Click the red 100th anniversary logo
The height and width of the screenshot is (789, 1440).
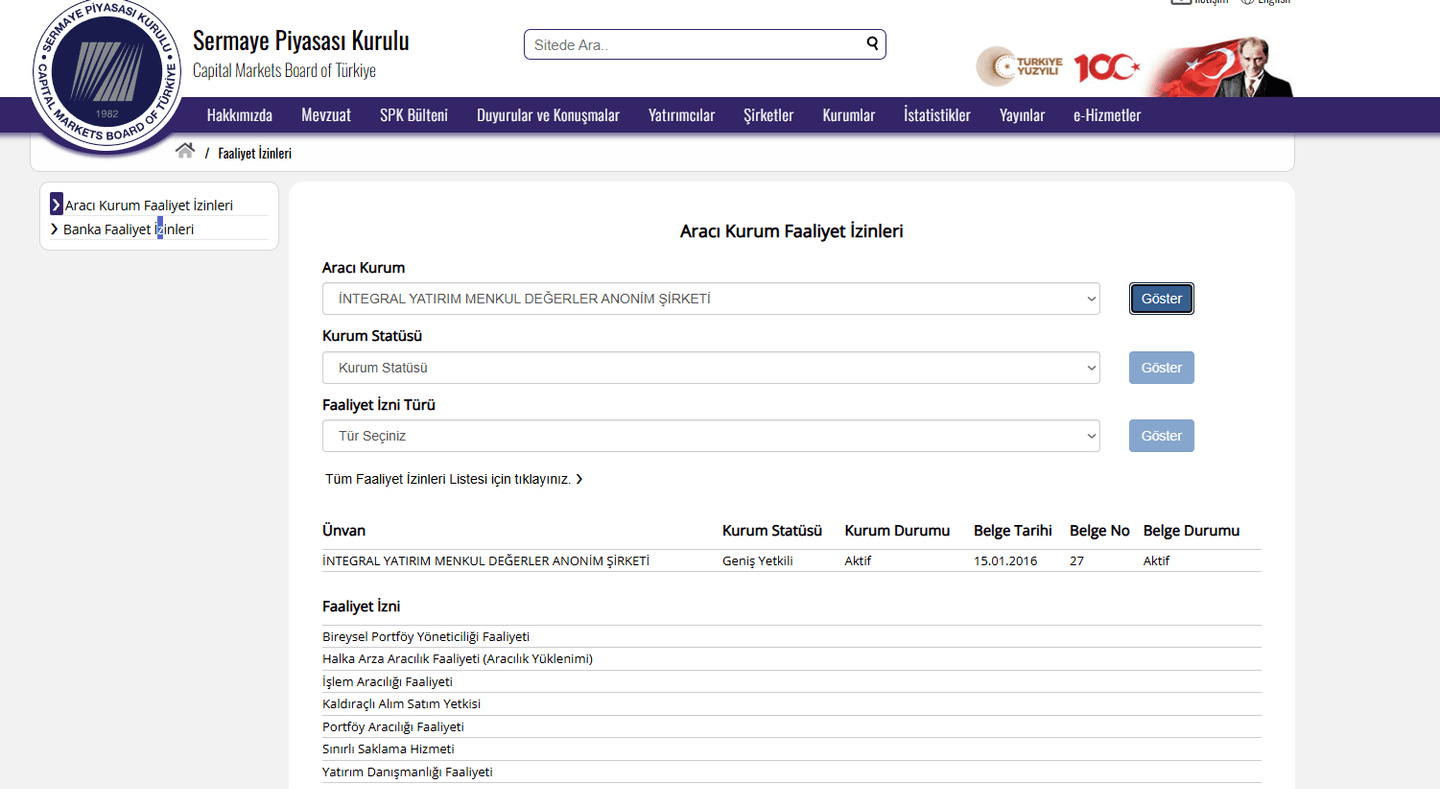[1106, 68]
